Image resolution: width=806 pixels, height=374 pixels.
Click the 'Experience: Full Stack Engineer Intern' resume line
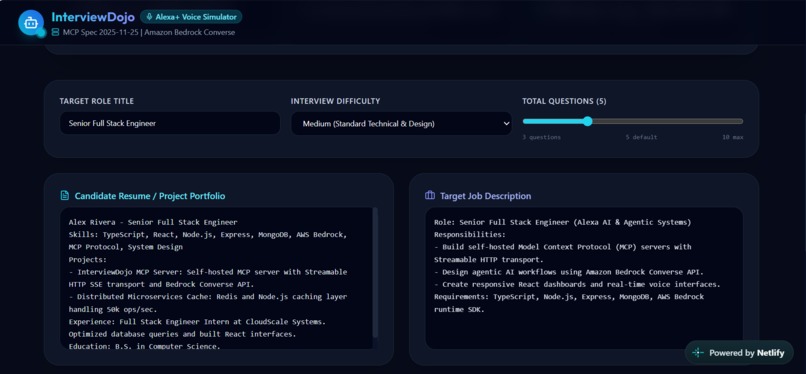tap(197, 322)
